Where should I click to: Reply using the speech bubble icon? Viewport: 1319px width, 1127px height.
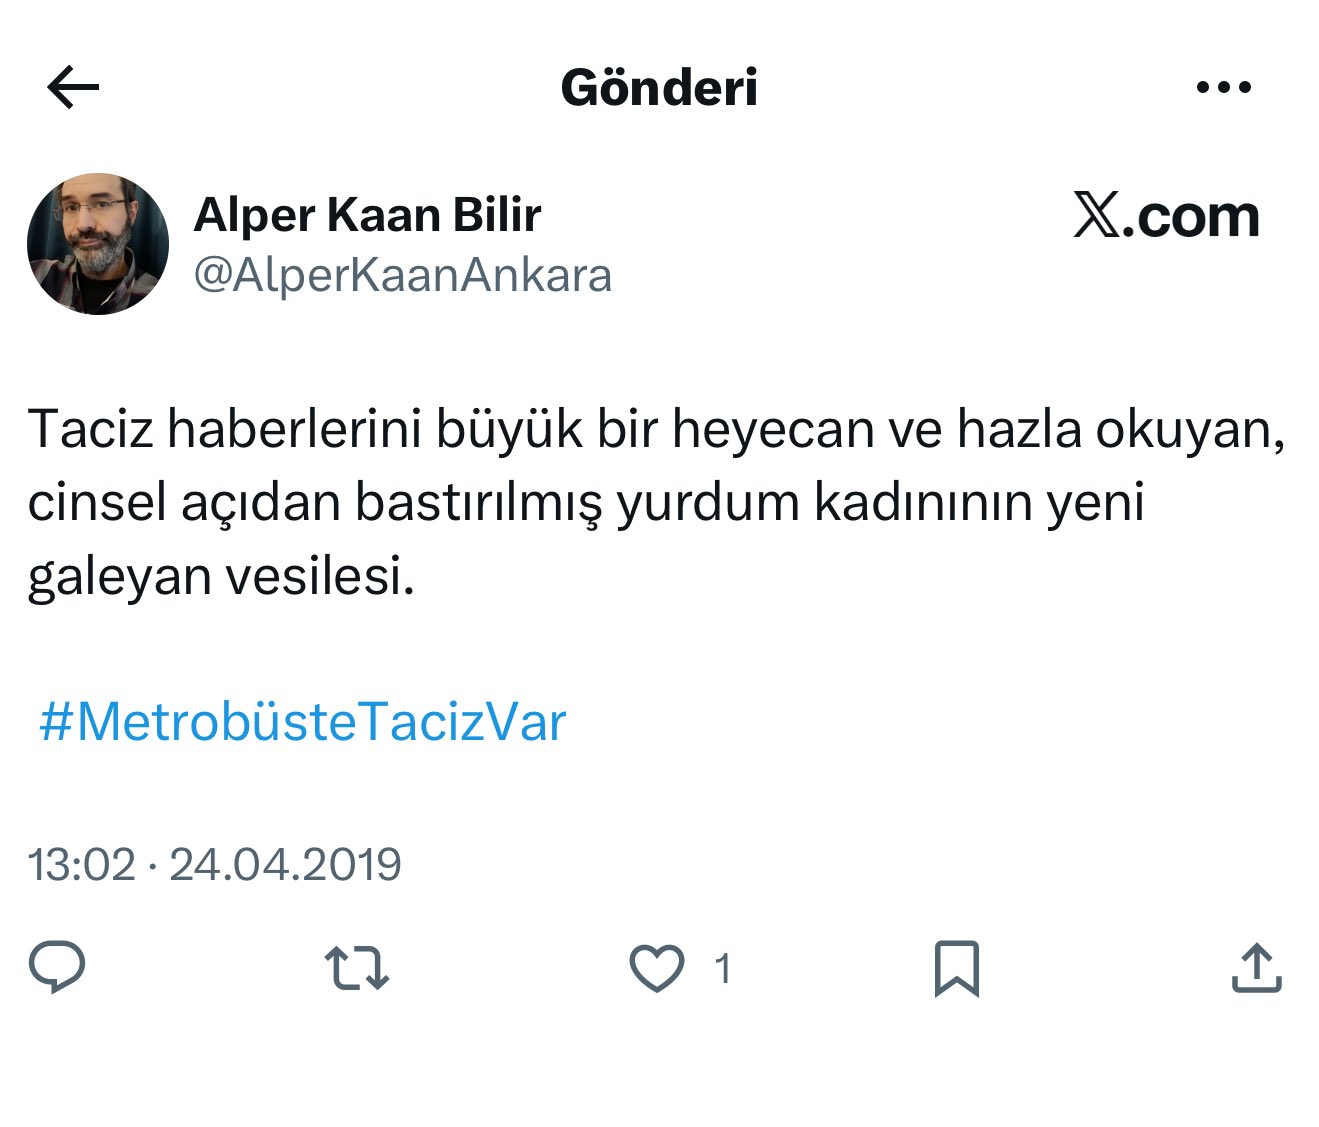coord(57,967)
